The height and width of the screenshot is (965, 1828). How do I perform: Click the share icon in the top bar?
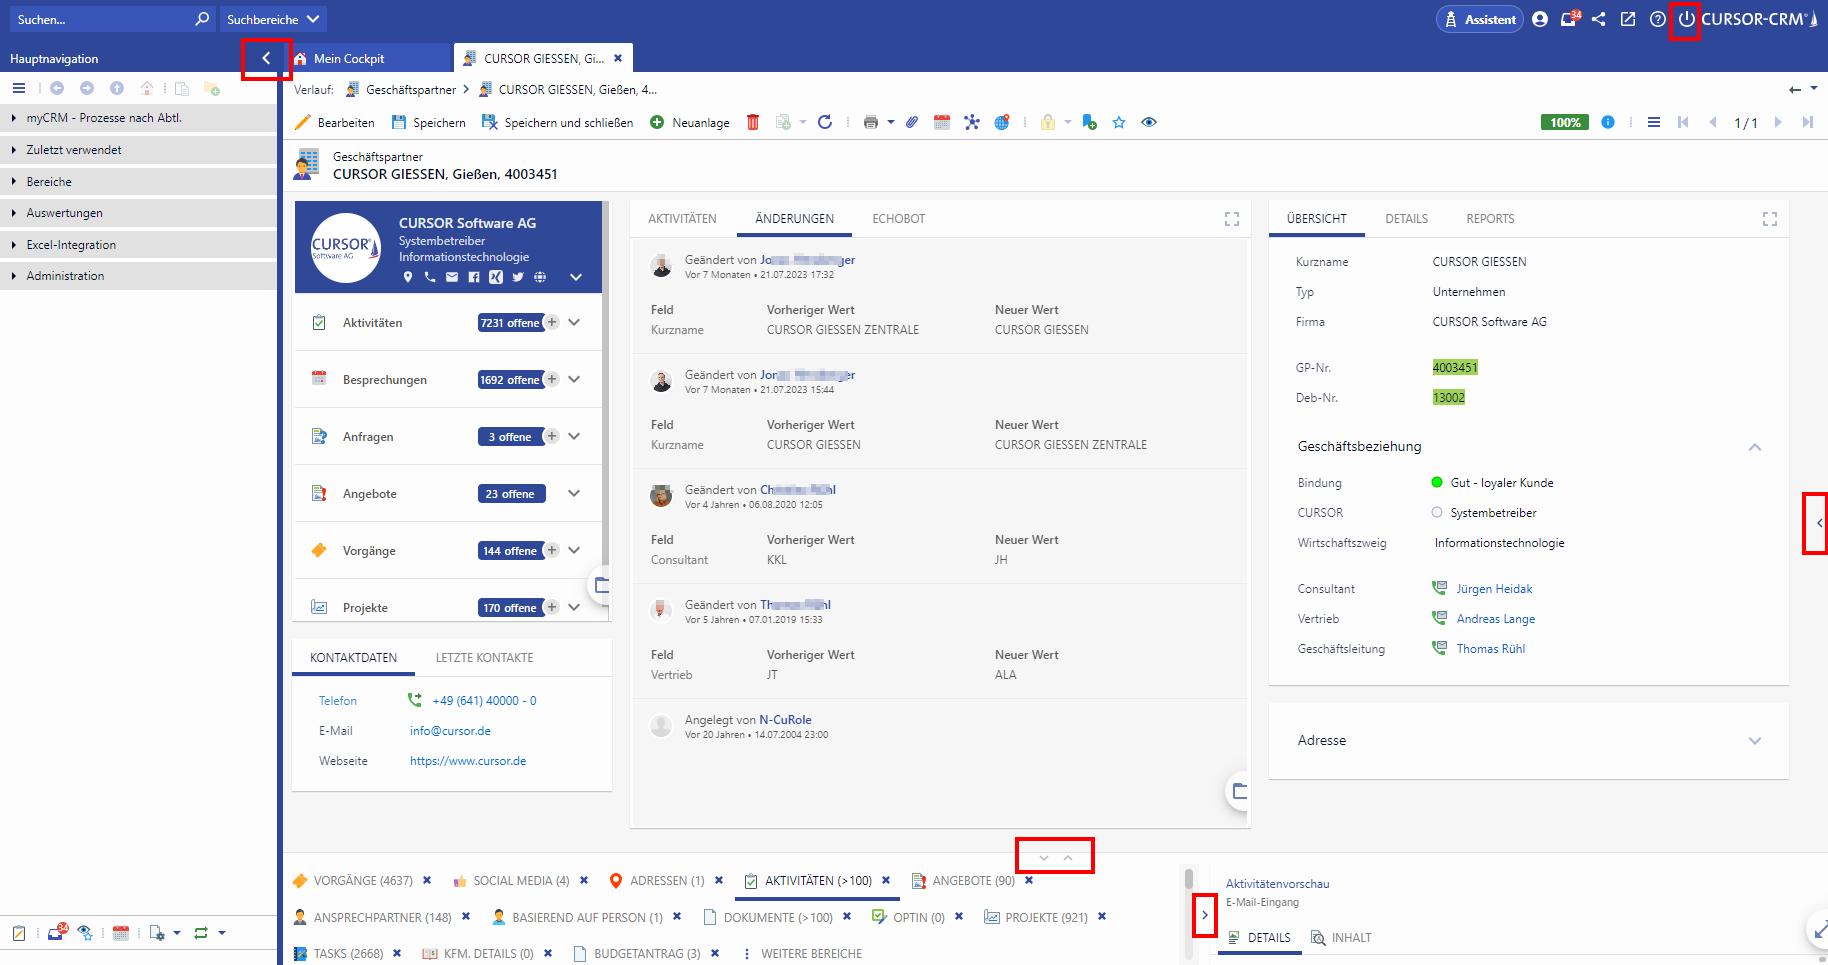[1599, 19]
